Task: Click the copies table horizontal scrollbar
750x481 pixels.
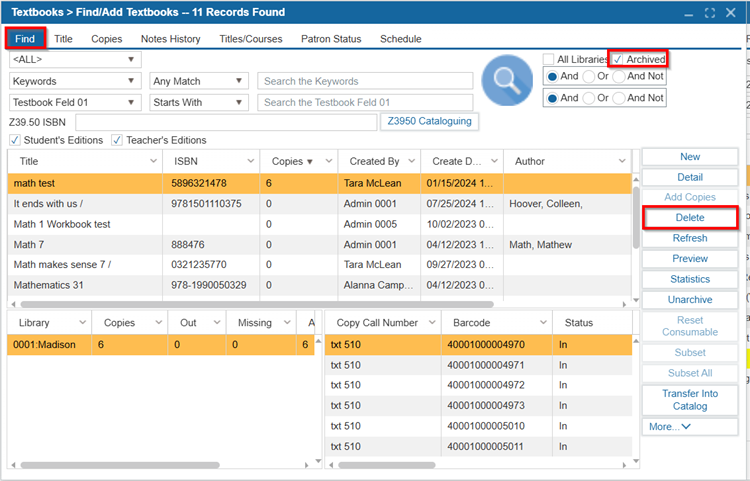Action: click(386, 465)
